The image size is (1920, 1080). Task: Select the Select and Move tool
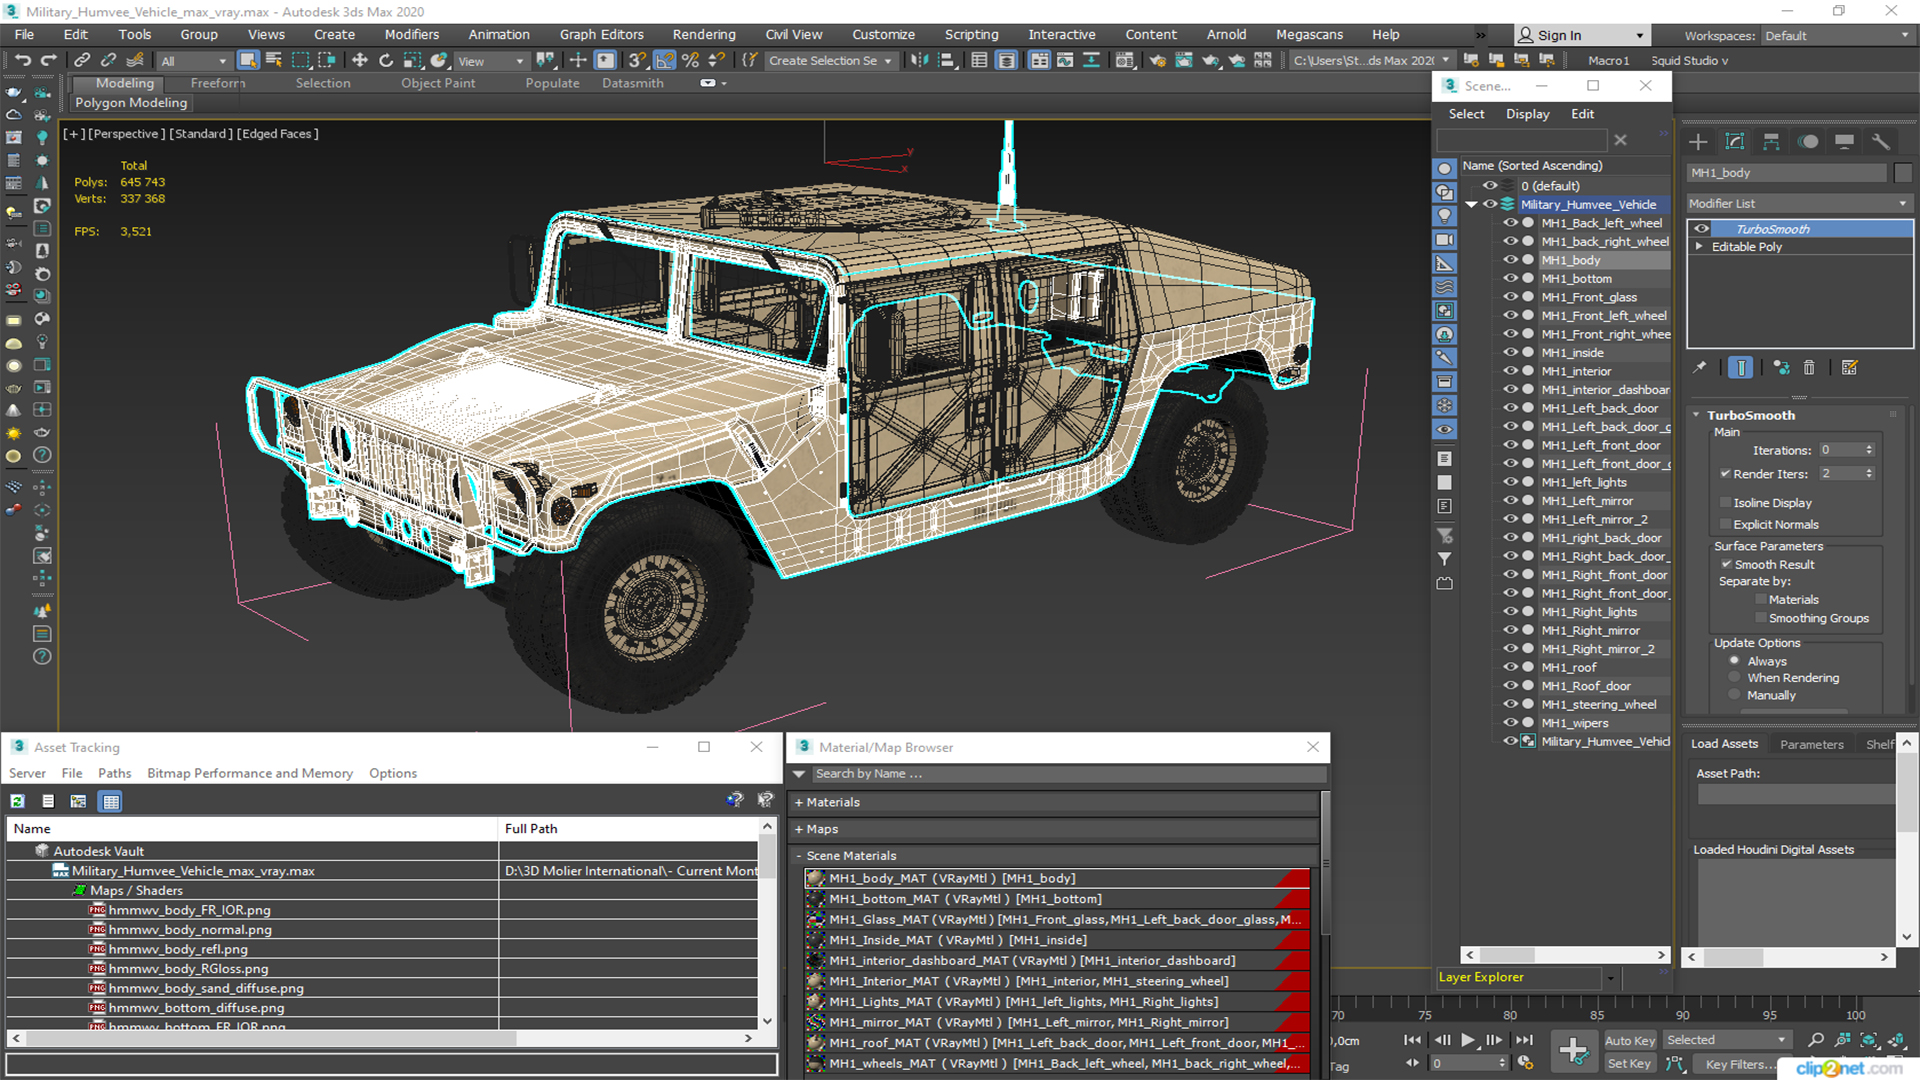coord(360,61)
